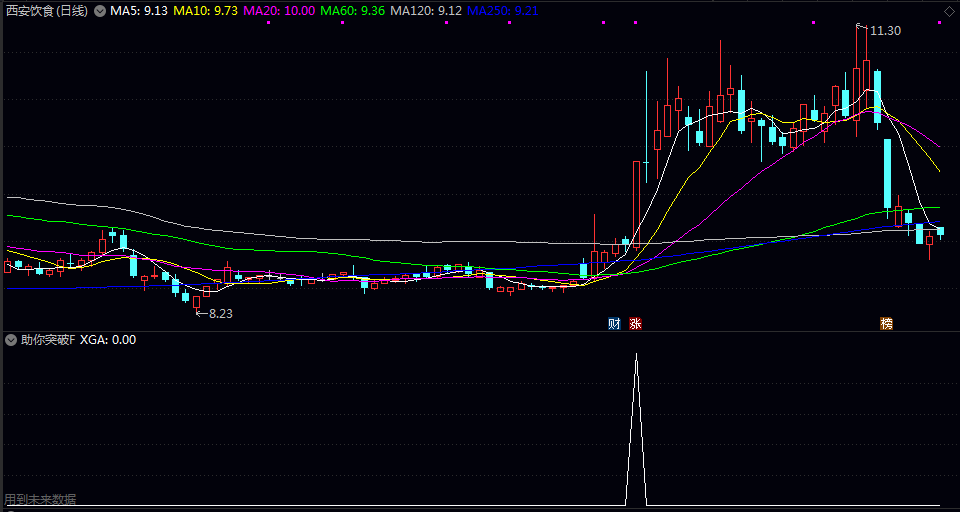Click the 助你突破F indicator name
Viewport: 960px width, 512px height.
click(48, 340)
